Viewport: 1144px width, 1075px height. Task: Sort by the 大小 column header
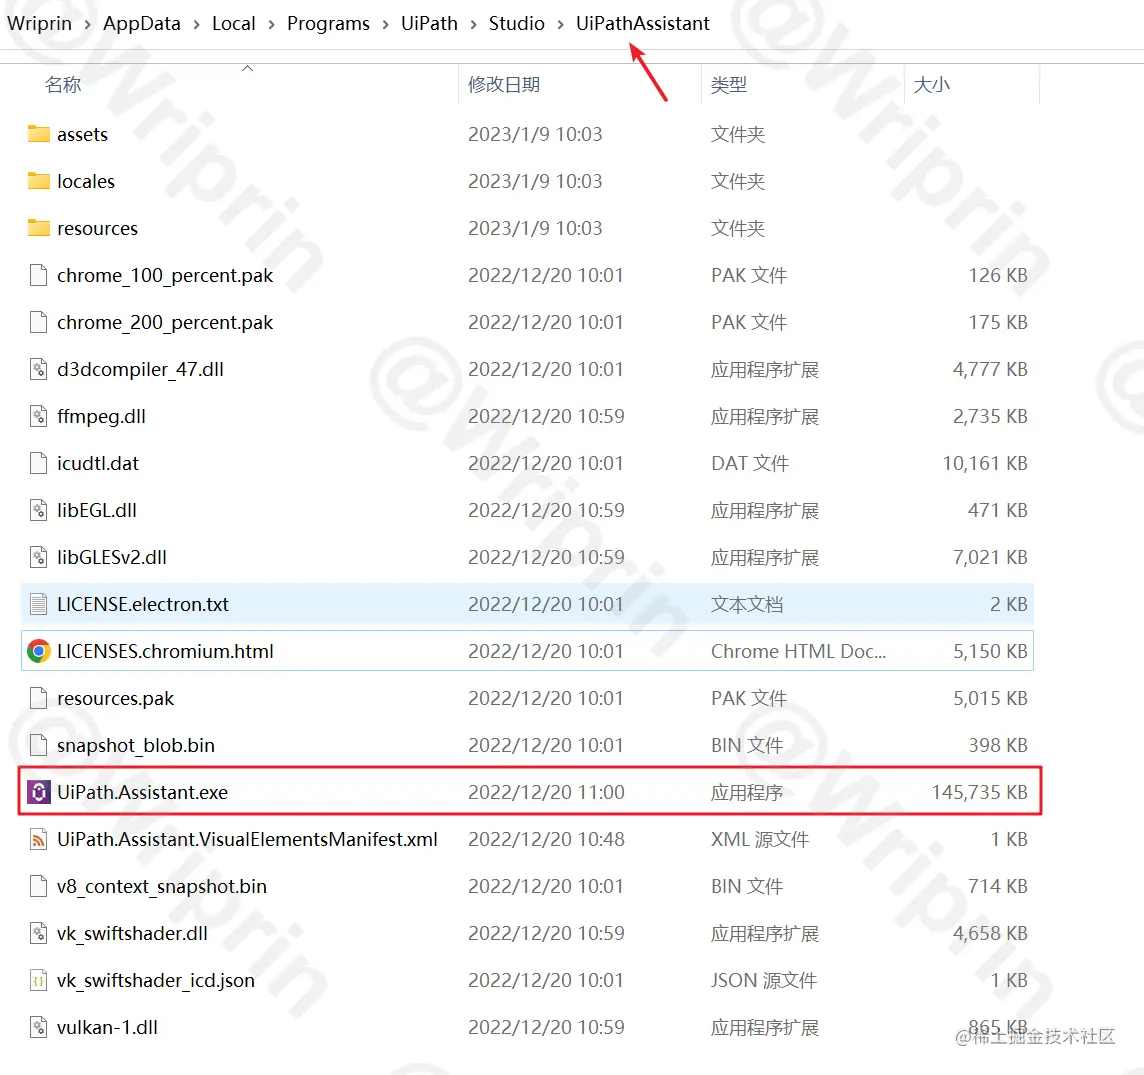pyautogui.click(x=932, y=85)
